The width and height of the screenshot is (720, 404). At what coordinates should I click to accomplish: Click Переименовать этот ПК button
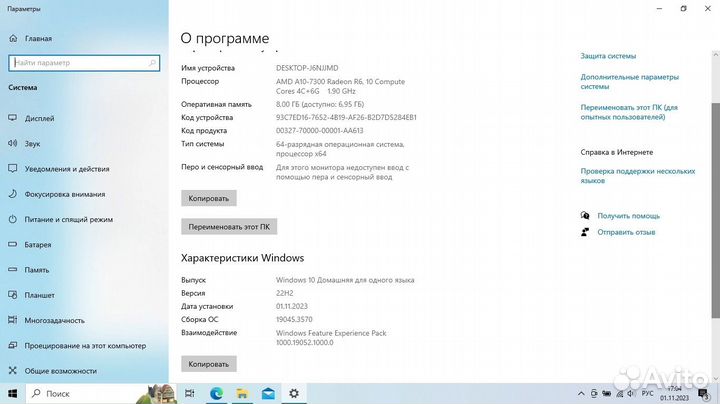(229, 226)
